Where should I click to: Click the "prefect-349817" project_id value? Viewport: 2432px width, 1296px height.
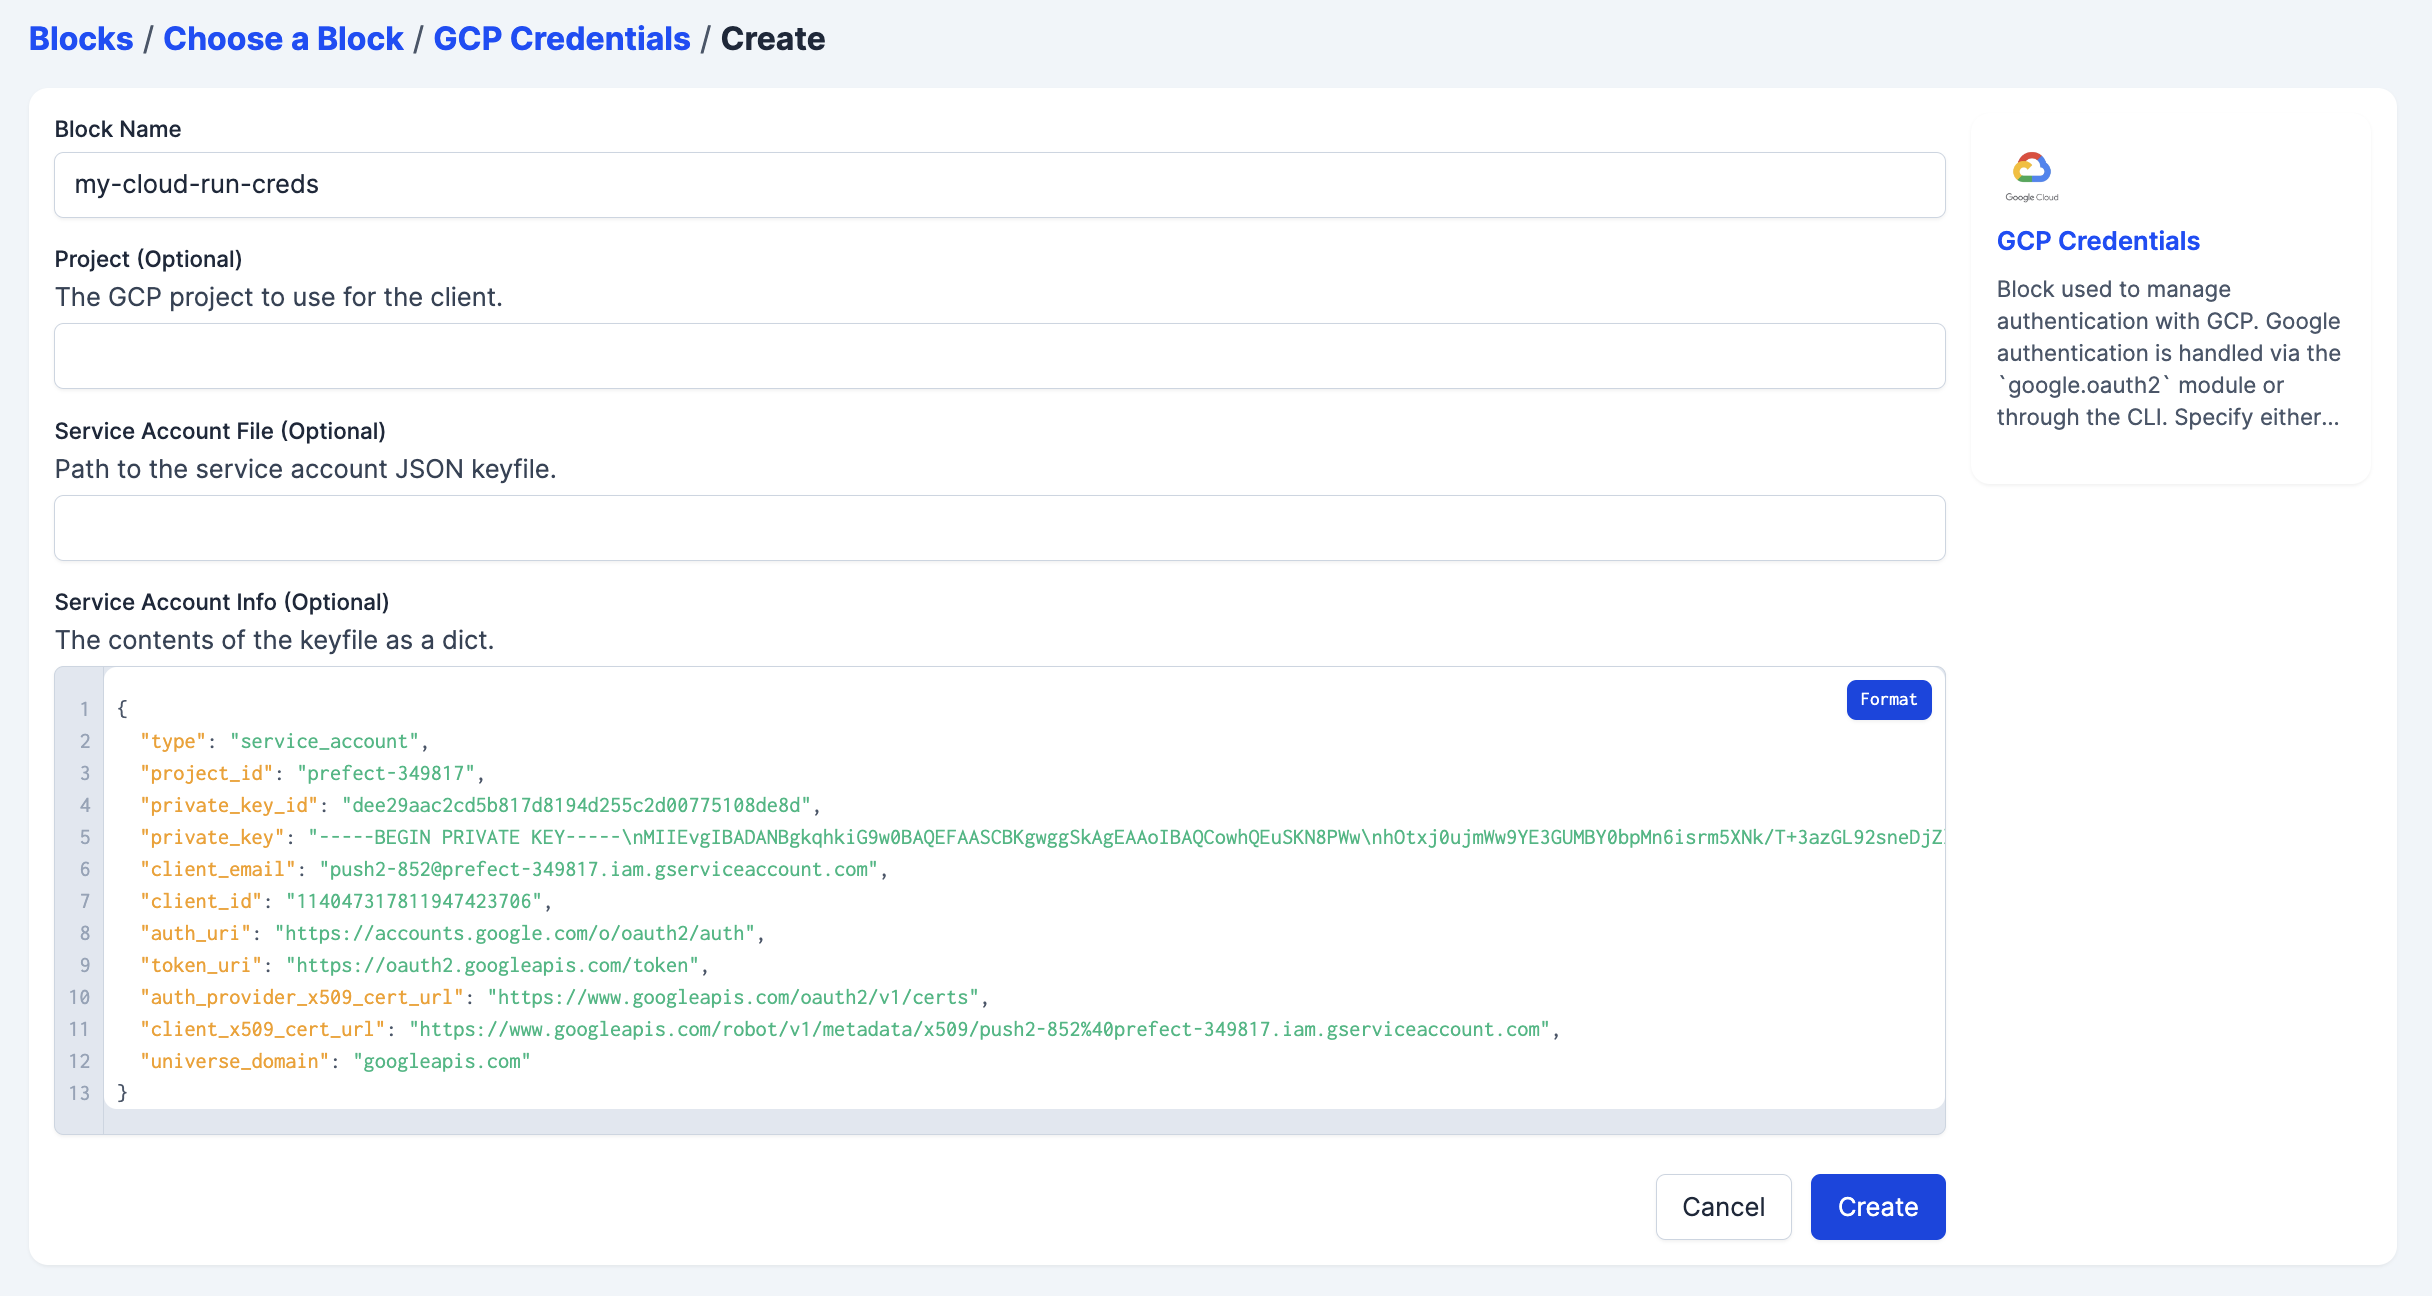(385, 773)
